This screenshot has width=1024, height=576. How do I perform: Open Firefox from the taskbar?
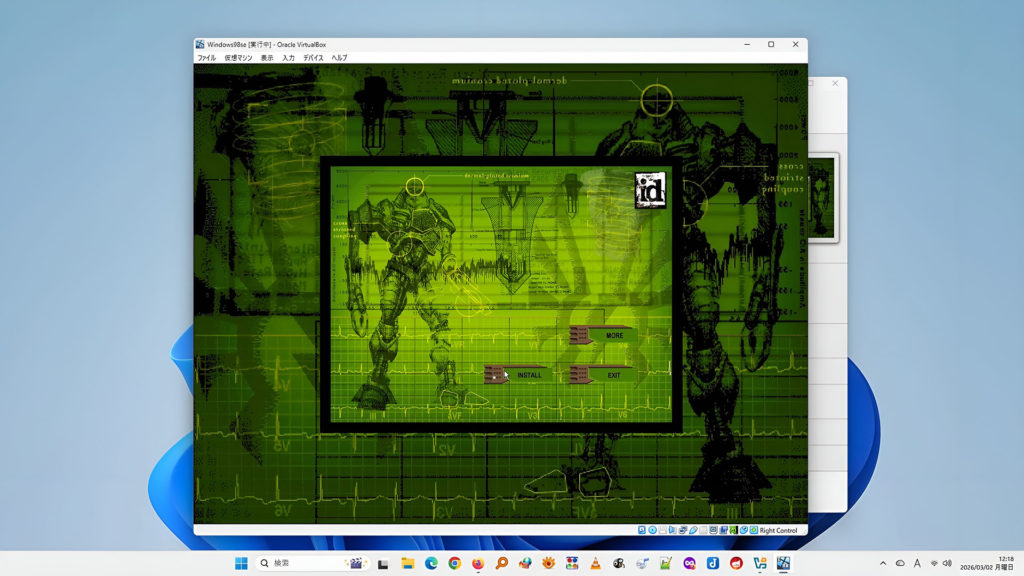[478, 564]
